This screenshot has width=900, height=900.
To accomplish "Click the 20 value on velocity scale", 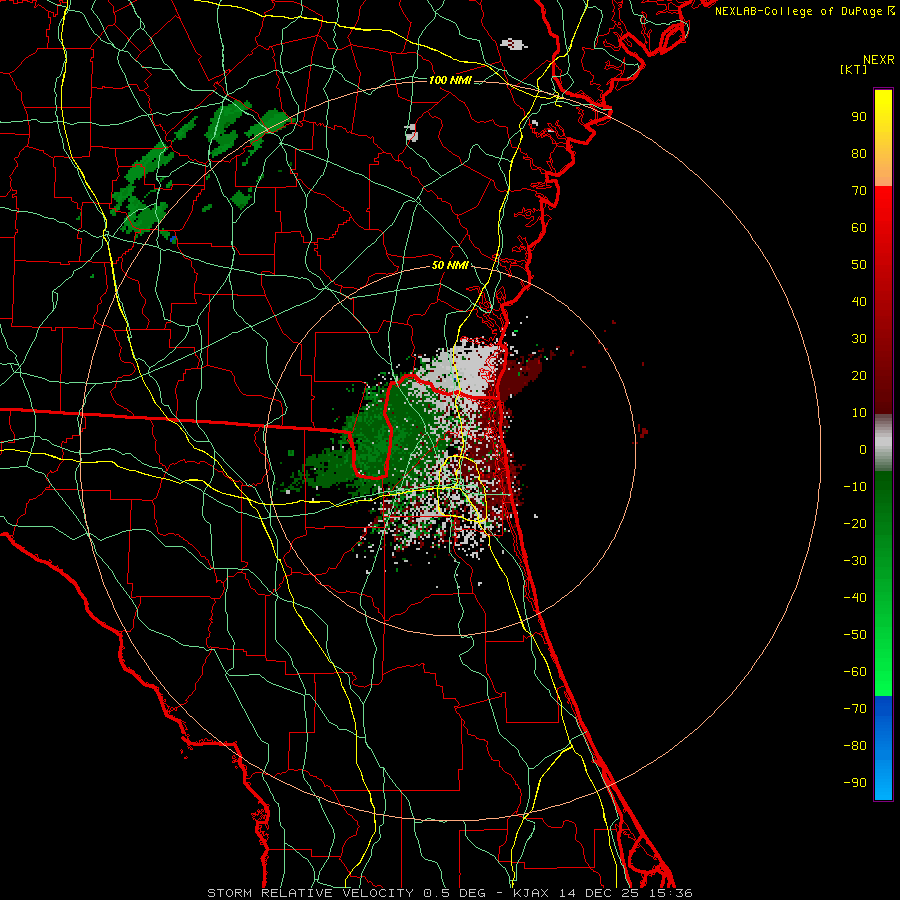I will 859,376.
